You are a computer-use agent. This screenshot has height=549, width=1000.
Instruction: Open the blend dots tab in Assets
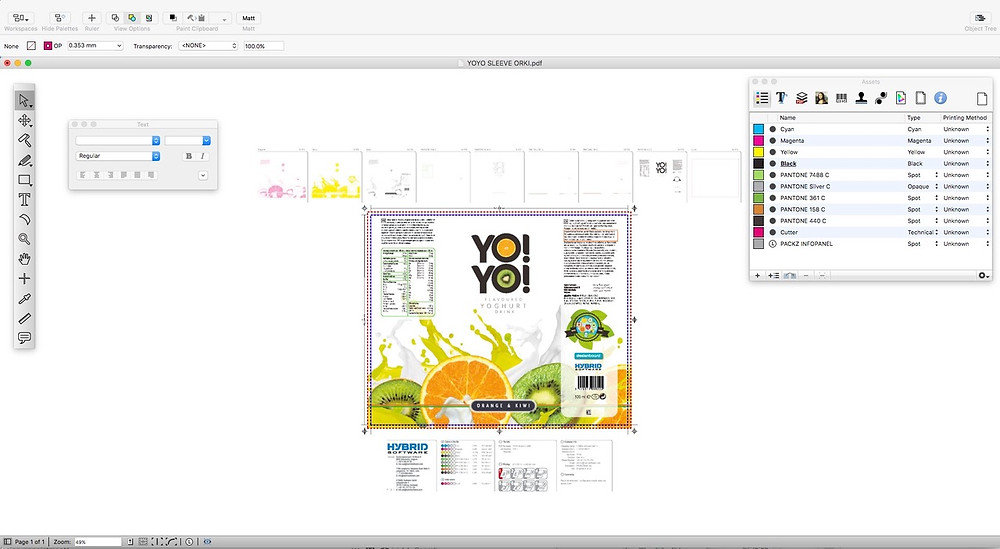tap(881, 98)
